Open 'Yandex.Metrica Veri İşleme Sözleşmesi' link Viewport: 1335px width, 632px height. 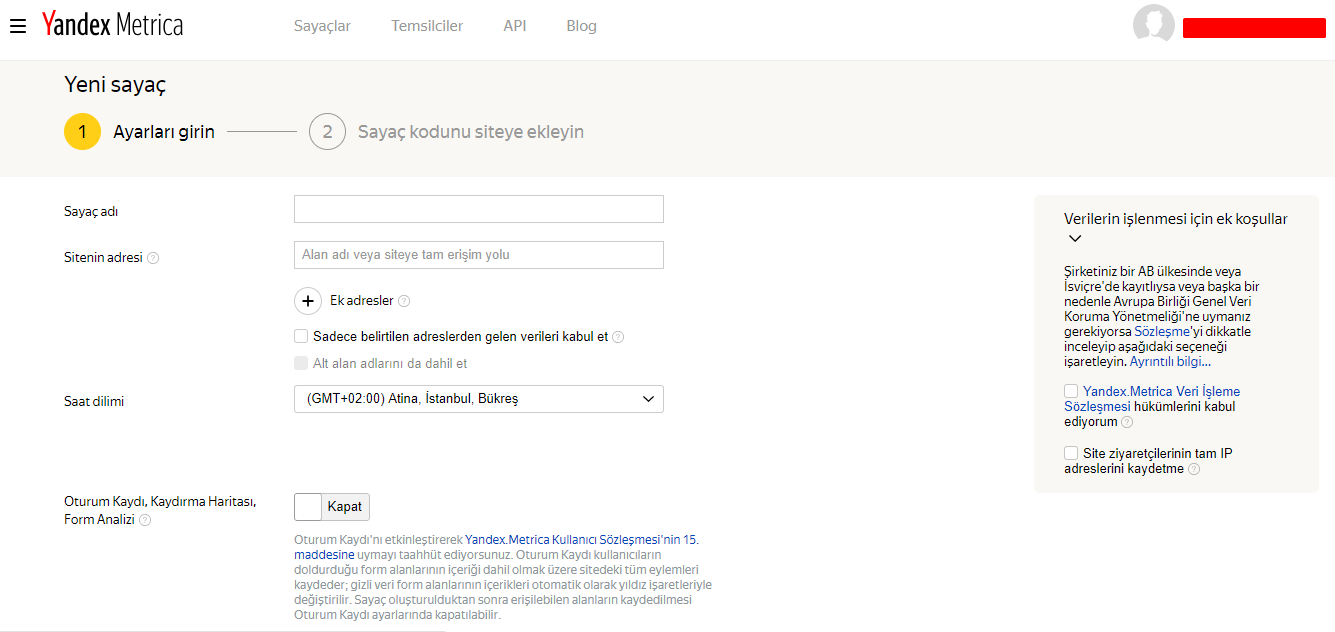coord(1152,399)
